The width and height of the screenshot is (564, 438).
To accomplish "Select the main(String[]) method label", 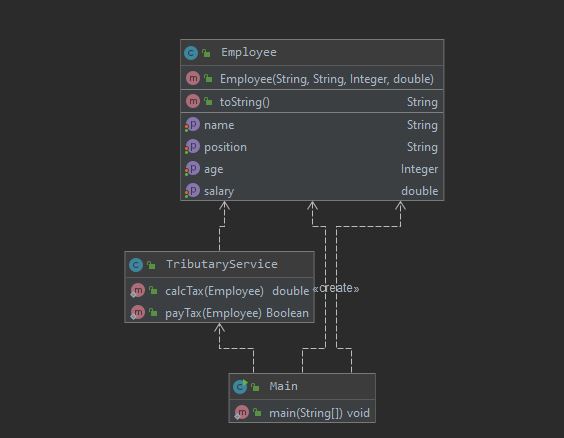I will (x=306, y=413).
